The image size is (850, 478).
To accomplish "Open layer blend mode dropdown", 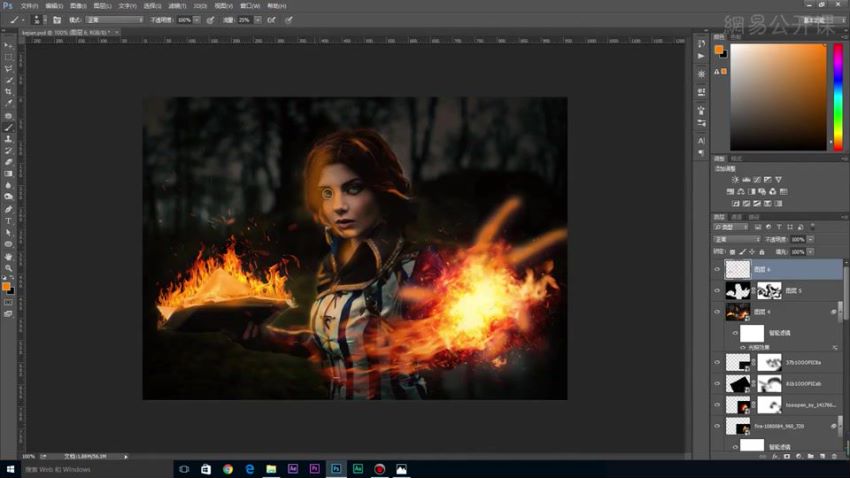I will [x=737, y=239].
